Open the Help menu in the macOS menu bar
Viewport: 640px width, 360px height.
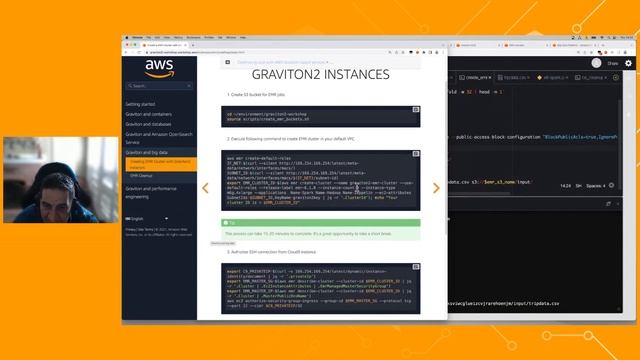243,38
